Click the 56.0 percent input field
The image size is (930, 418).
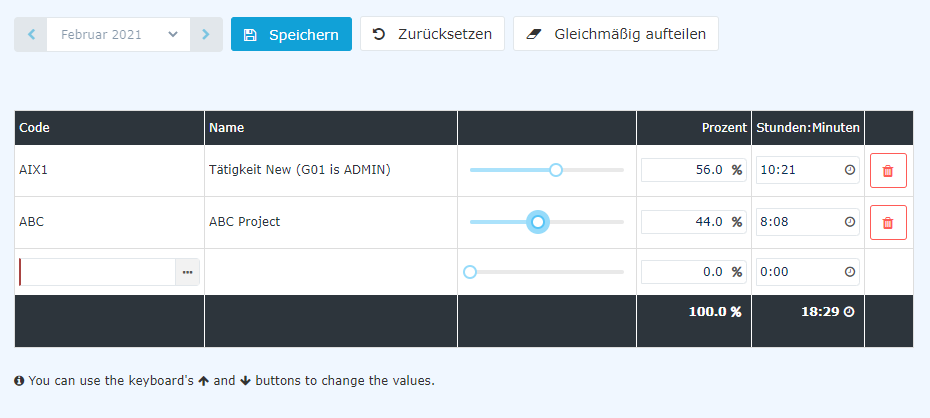point(693,170)
